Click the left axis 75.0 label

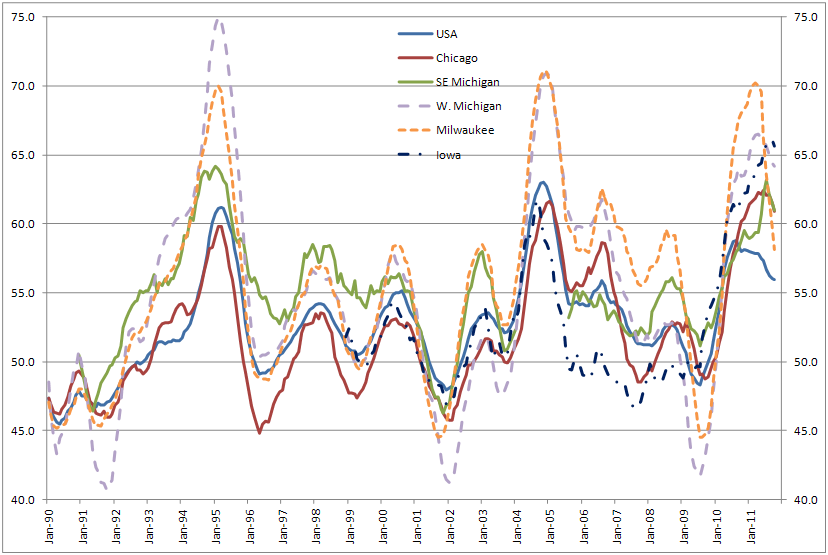click(x=23, y=17)
